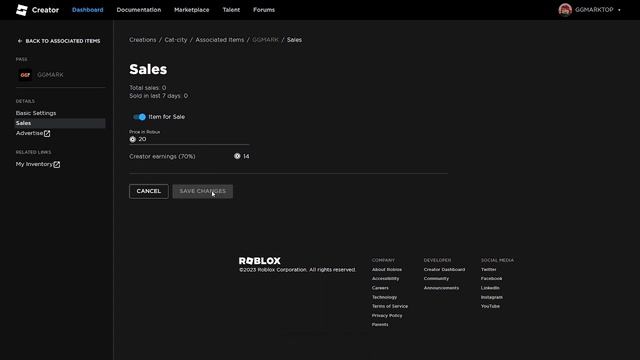This screenshot has height=360, width=640.
Task: Click the Save Changes button
Action: pyautogui.click(x=202, y=191)
